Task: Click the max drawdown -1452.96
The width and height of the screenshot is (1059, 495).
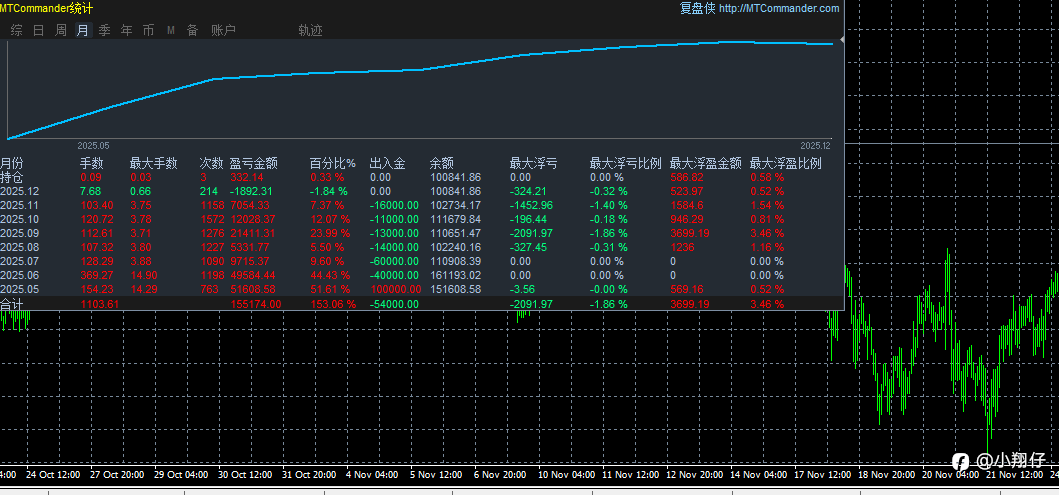Action: click(532, 205)
